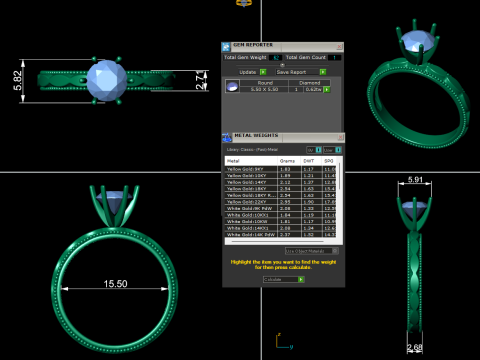Click the blue gemstone in the top view

[107, 80]
